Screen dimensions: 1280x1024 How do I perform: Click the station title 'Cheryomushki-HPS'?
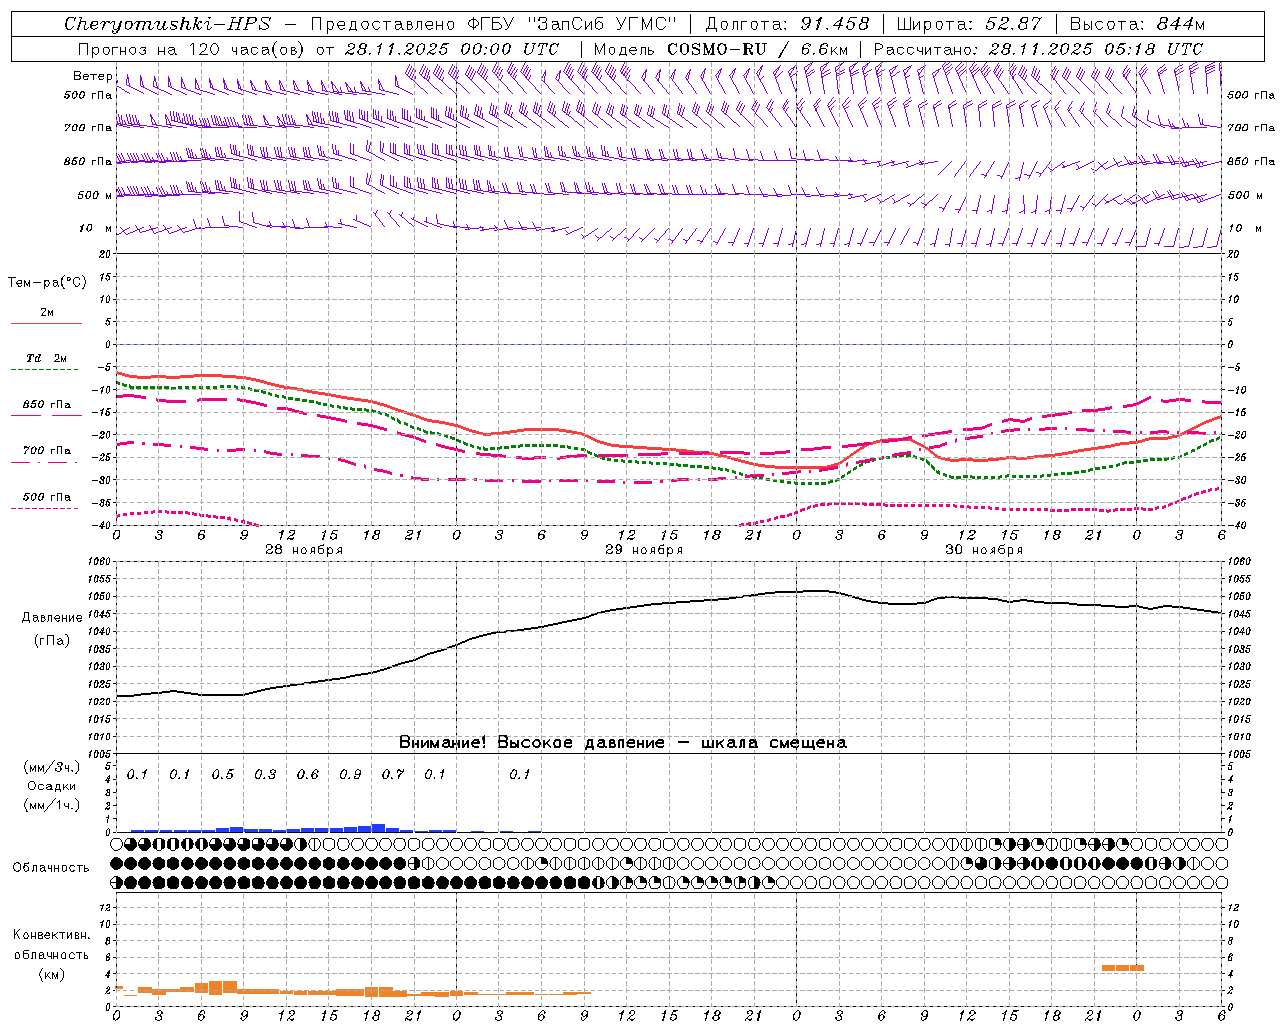167,24
